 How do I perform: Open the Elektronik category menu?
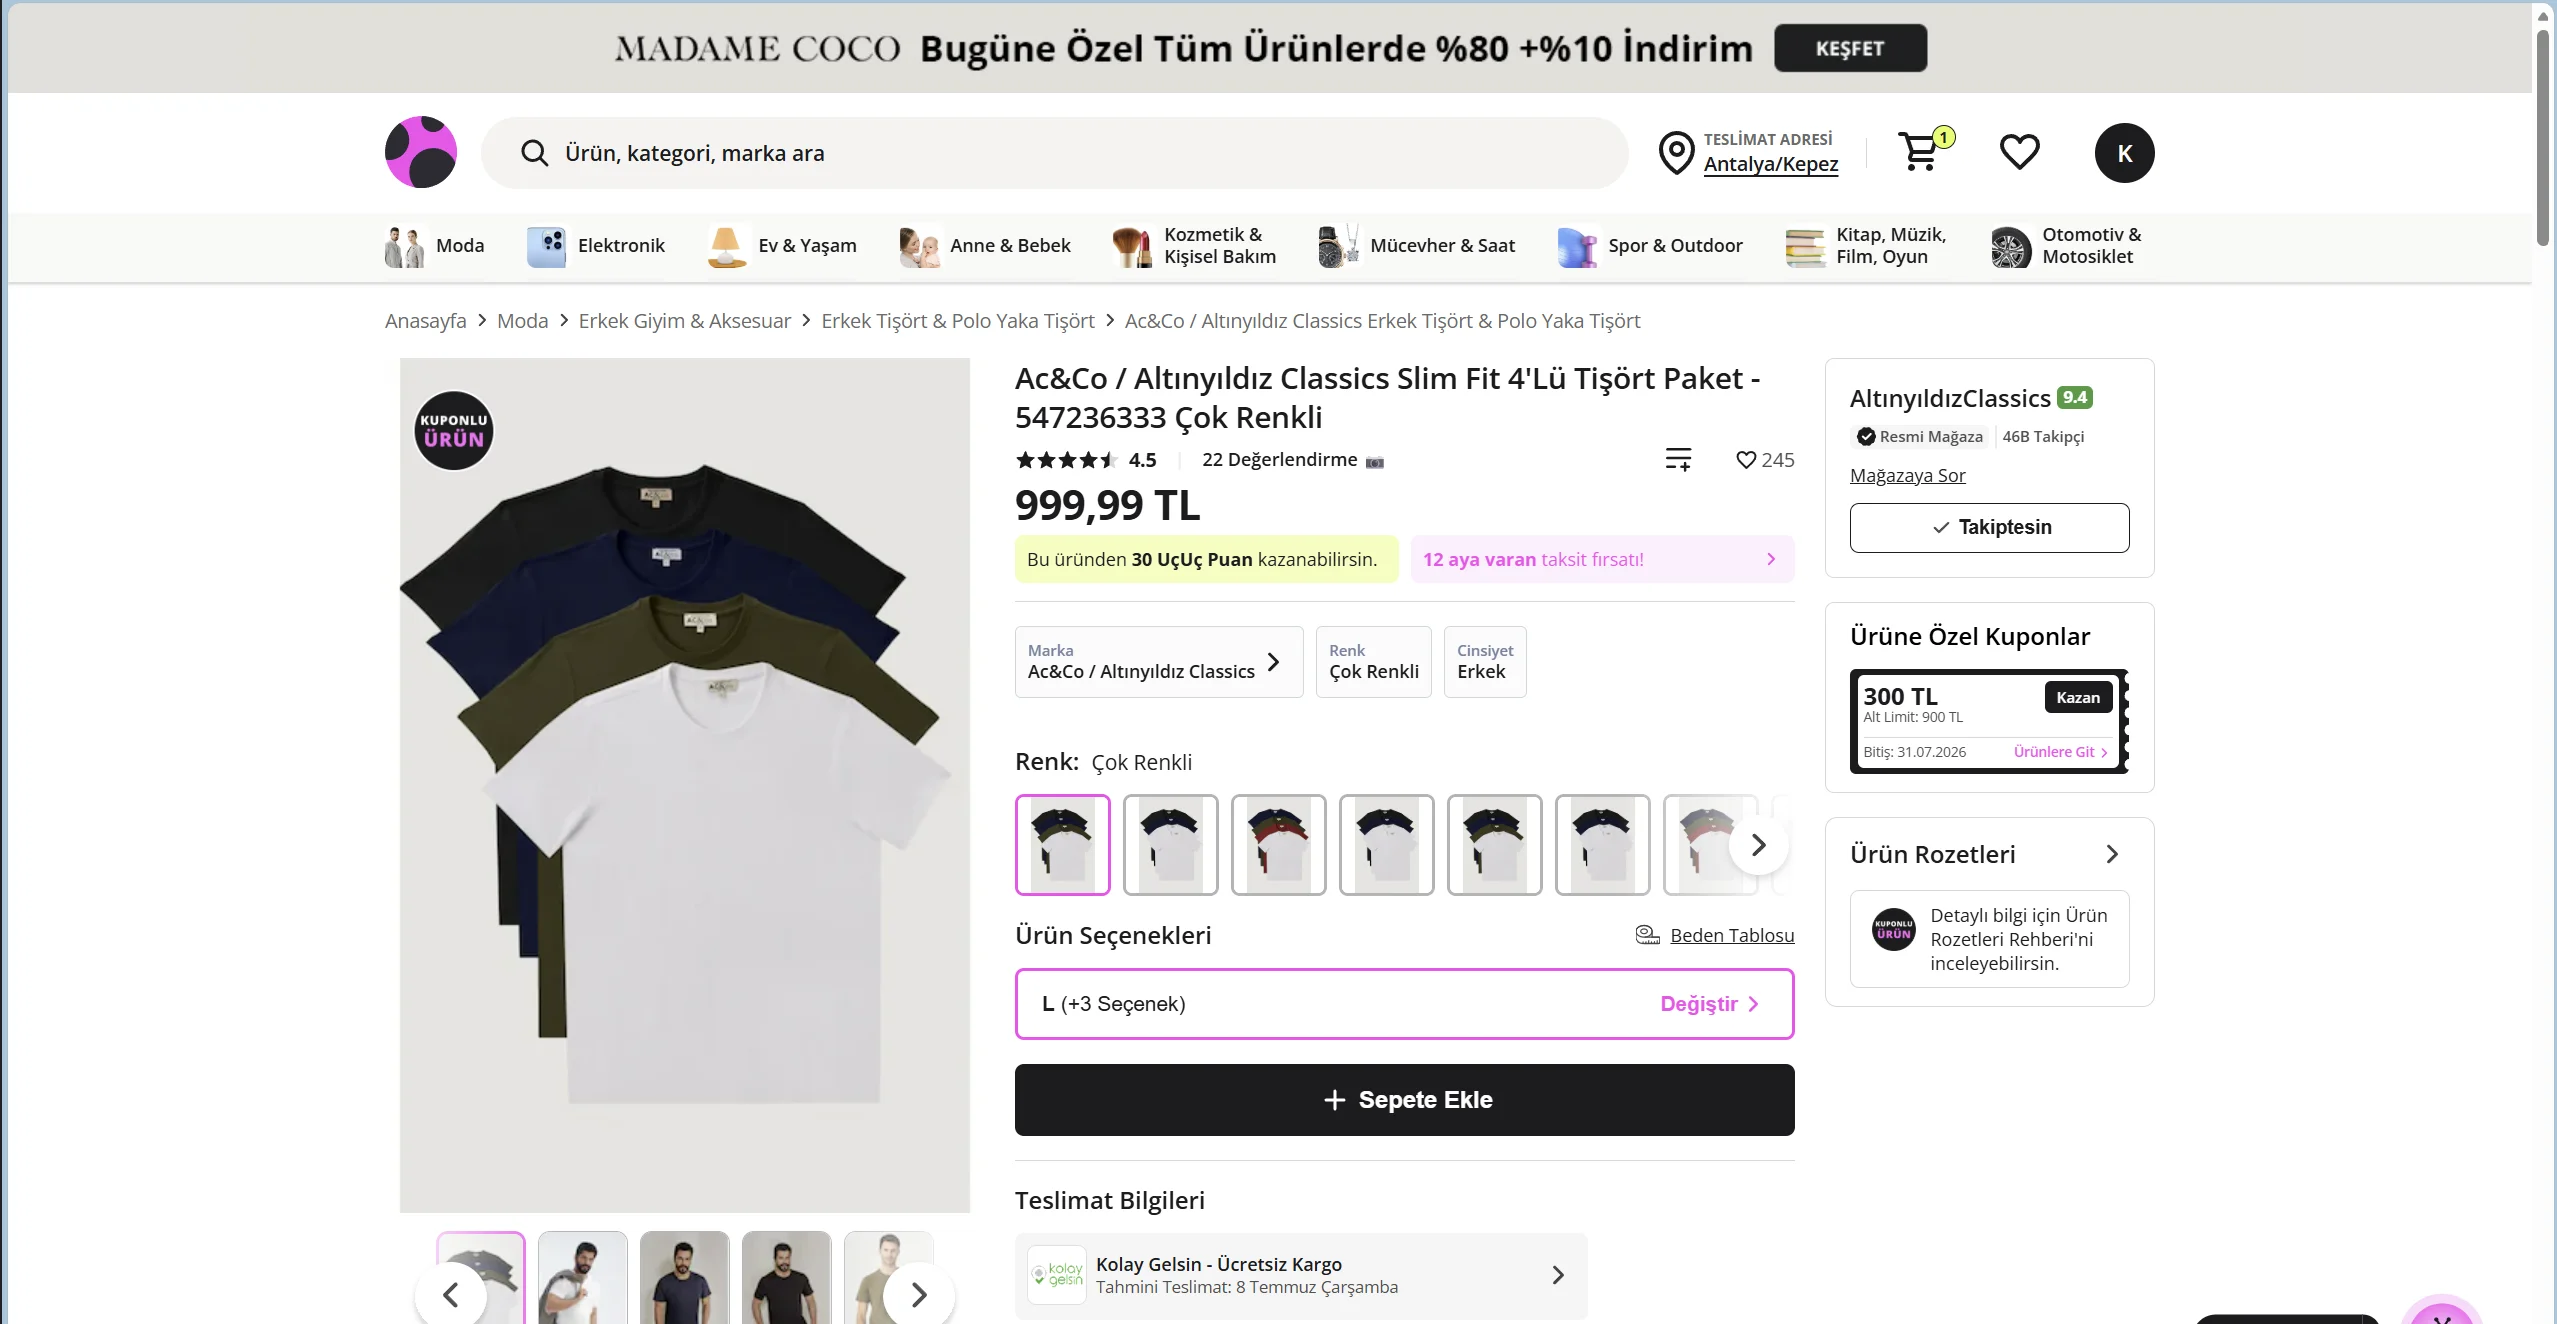[x=596, y=246]
